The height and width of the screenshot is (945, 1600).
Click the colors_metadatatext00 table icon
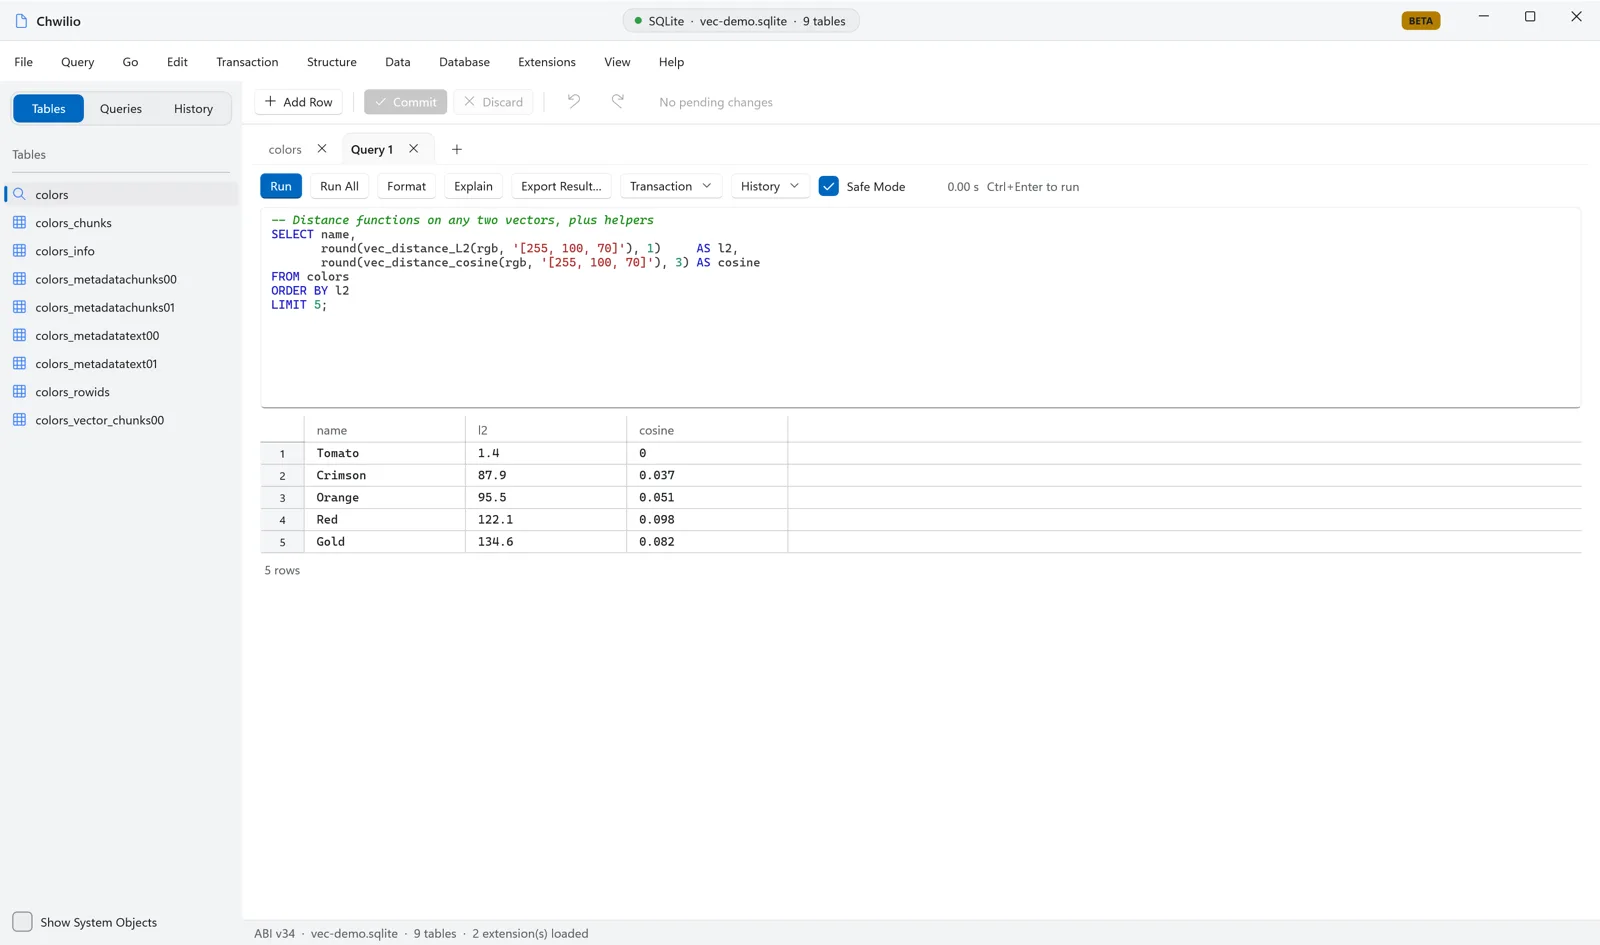19,335
